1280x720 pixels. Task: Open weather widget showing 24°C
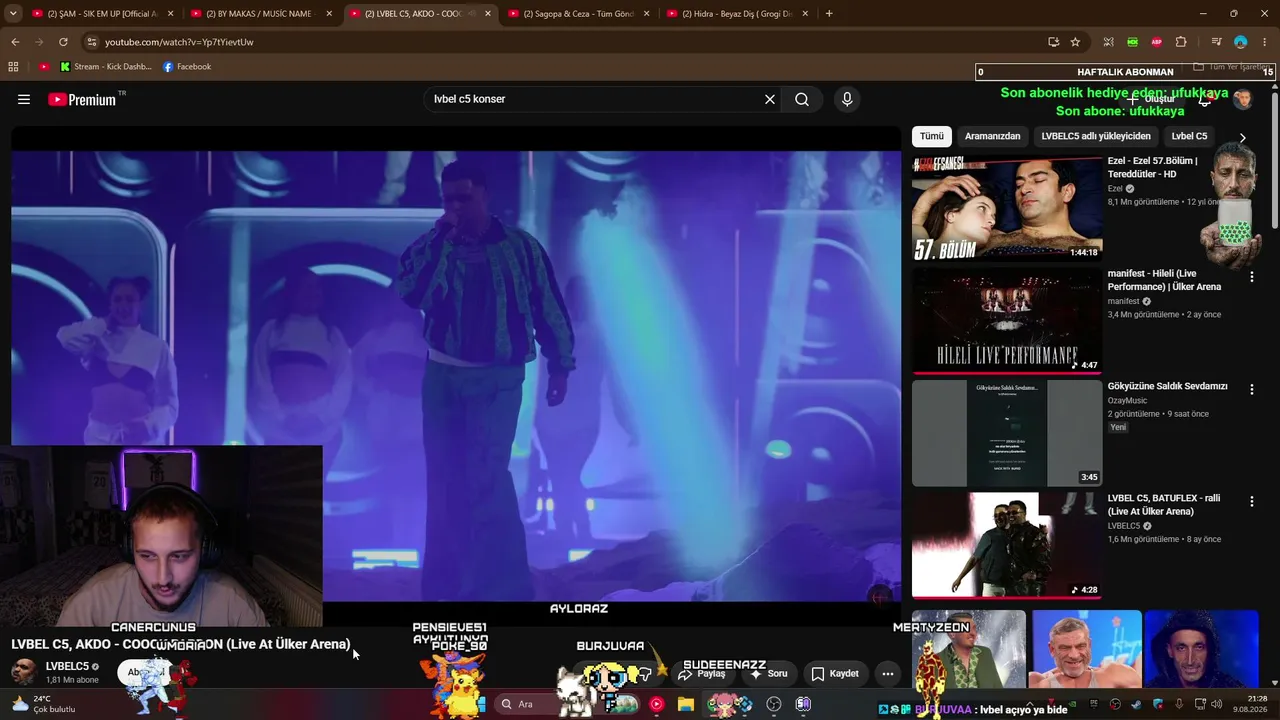click(x=44, y=704)
